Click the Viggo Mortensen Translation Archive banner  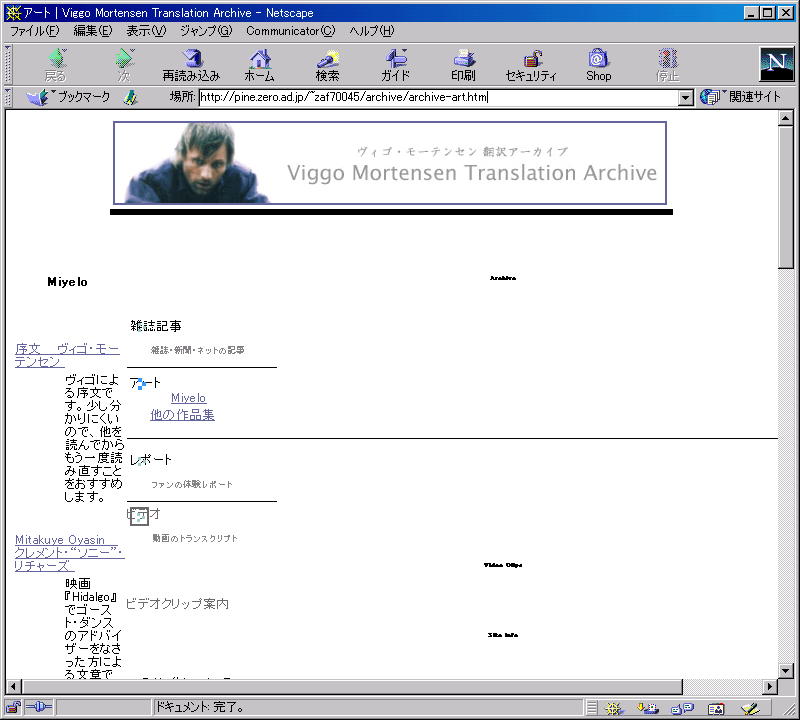pos(390,163)
